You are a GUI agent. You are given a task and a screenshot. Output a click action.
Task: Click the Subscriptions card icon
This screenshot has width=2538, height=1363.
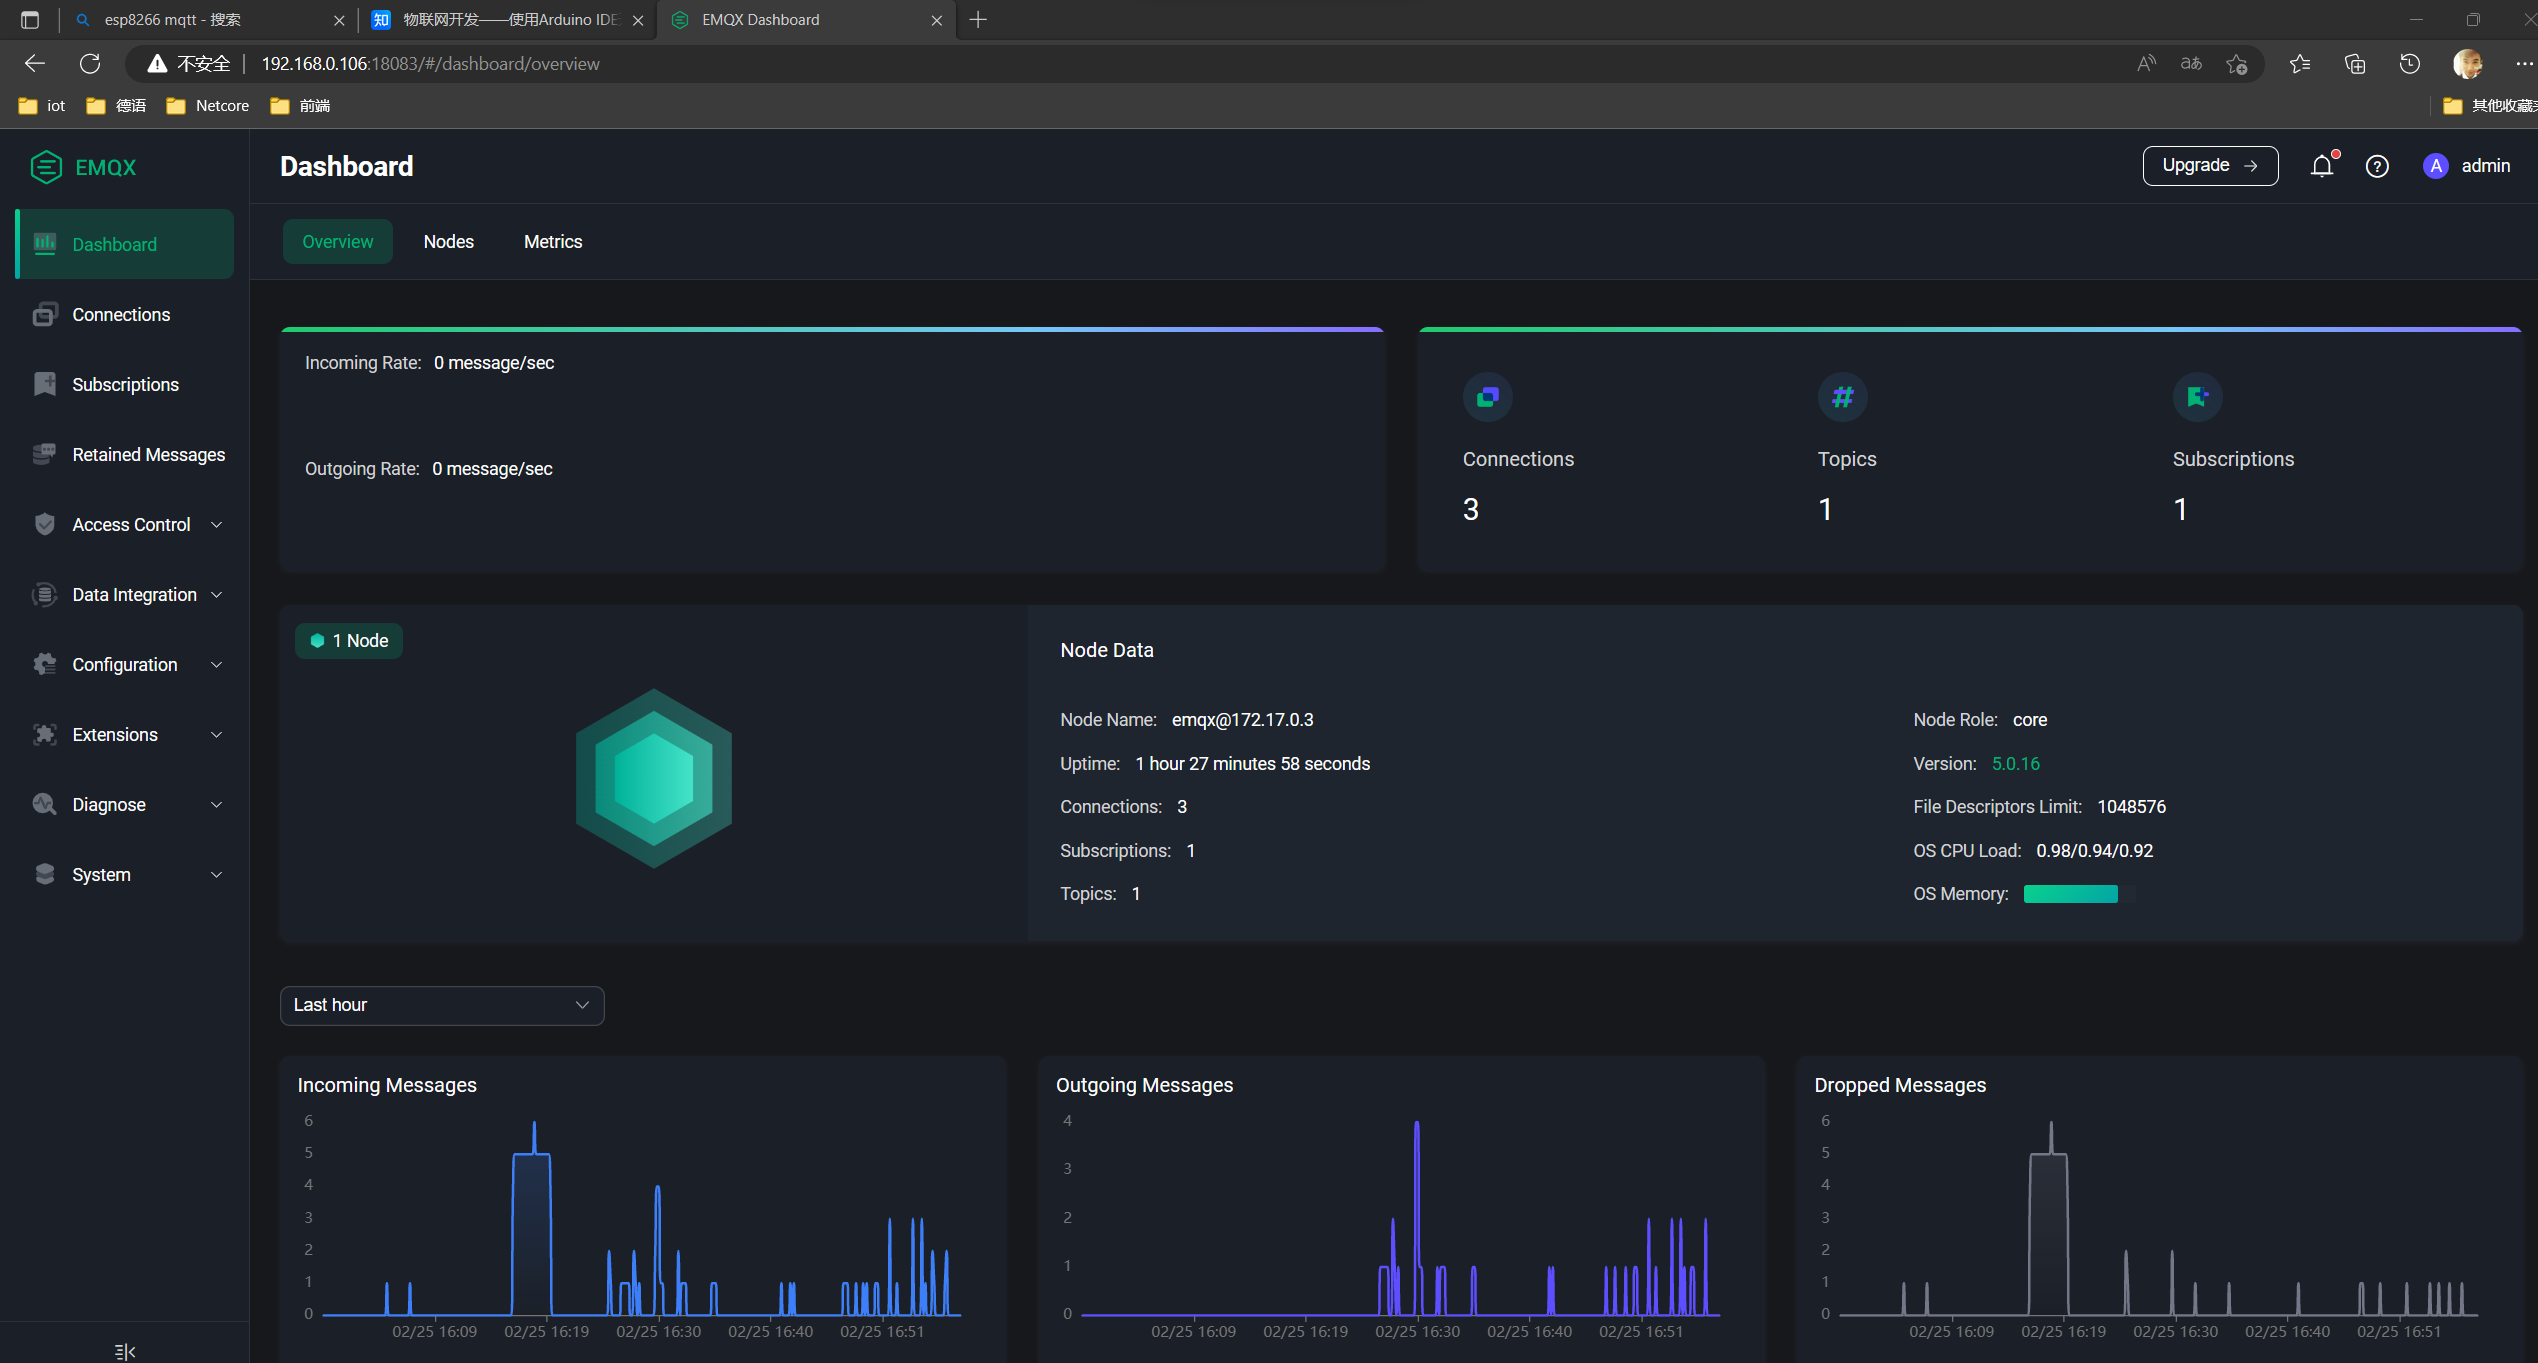2198,397
